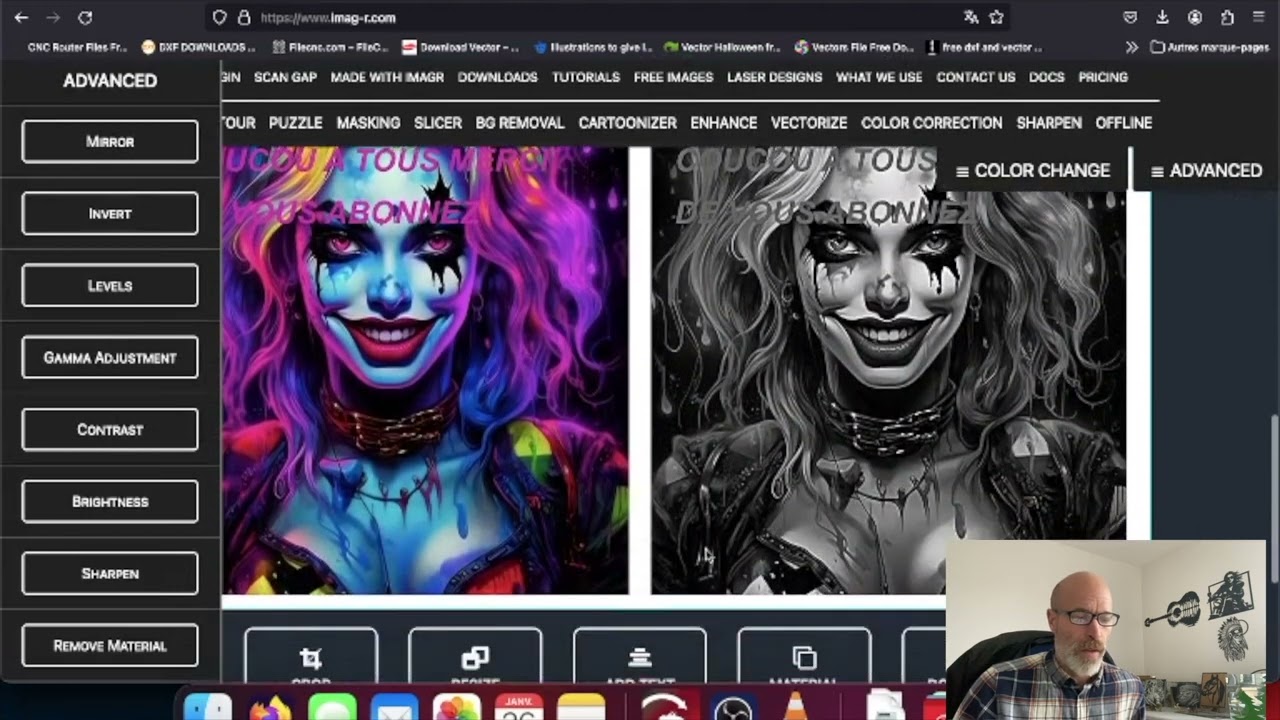The image size is (1280, 720).
Task: Open the Free Images nav item
Action: tap(673, 77)
